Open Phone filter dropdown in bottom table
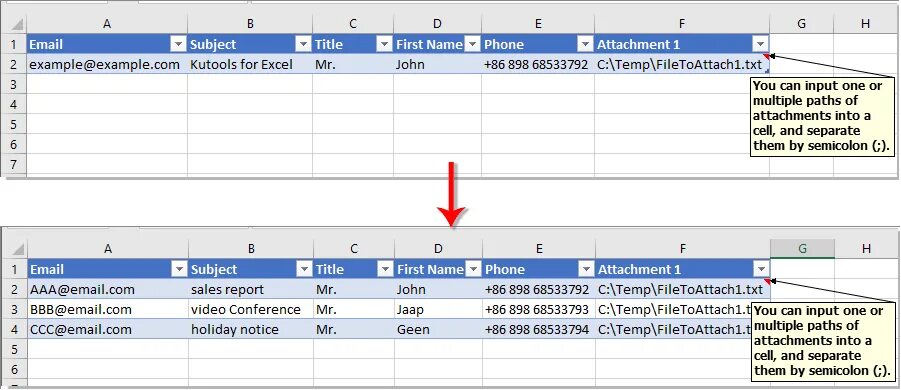This screenshot has height=390, width=901. [586, 269]
